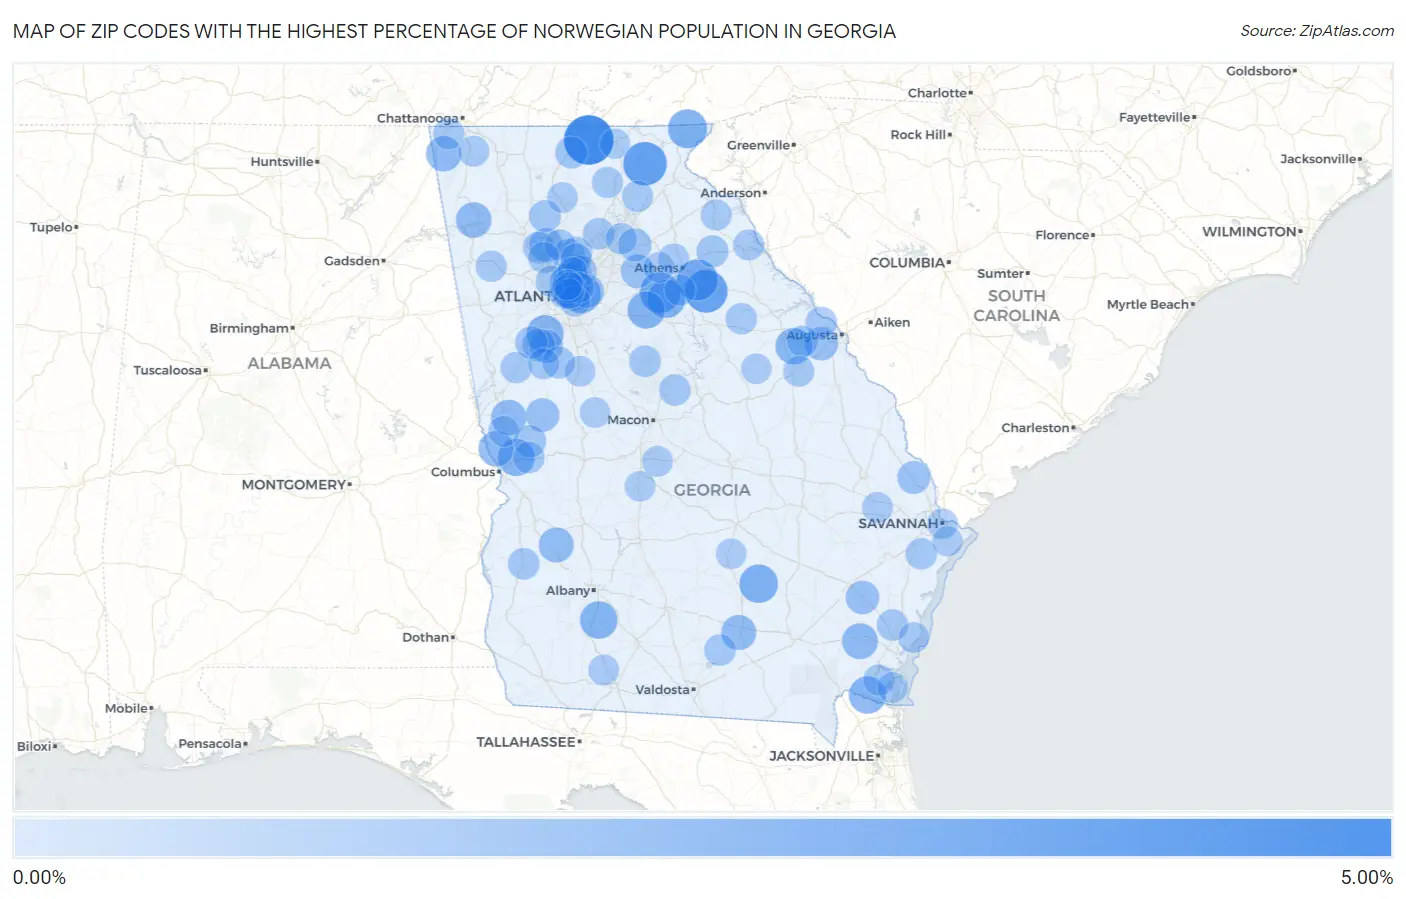Click the Source: ZipAtlas.com attribution
Viewport: 1406px width, 899px height.
[1317, 31]
